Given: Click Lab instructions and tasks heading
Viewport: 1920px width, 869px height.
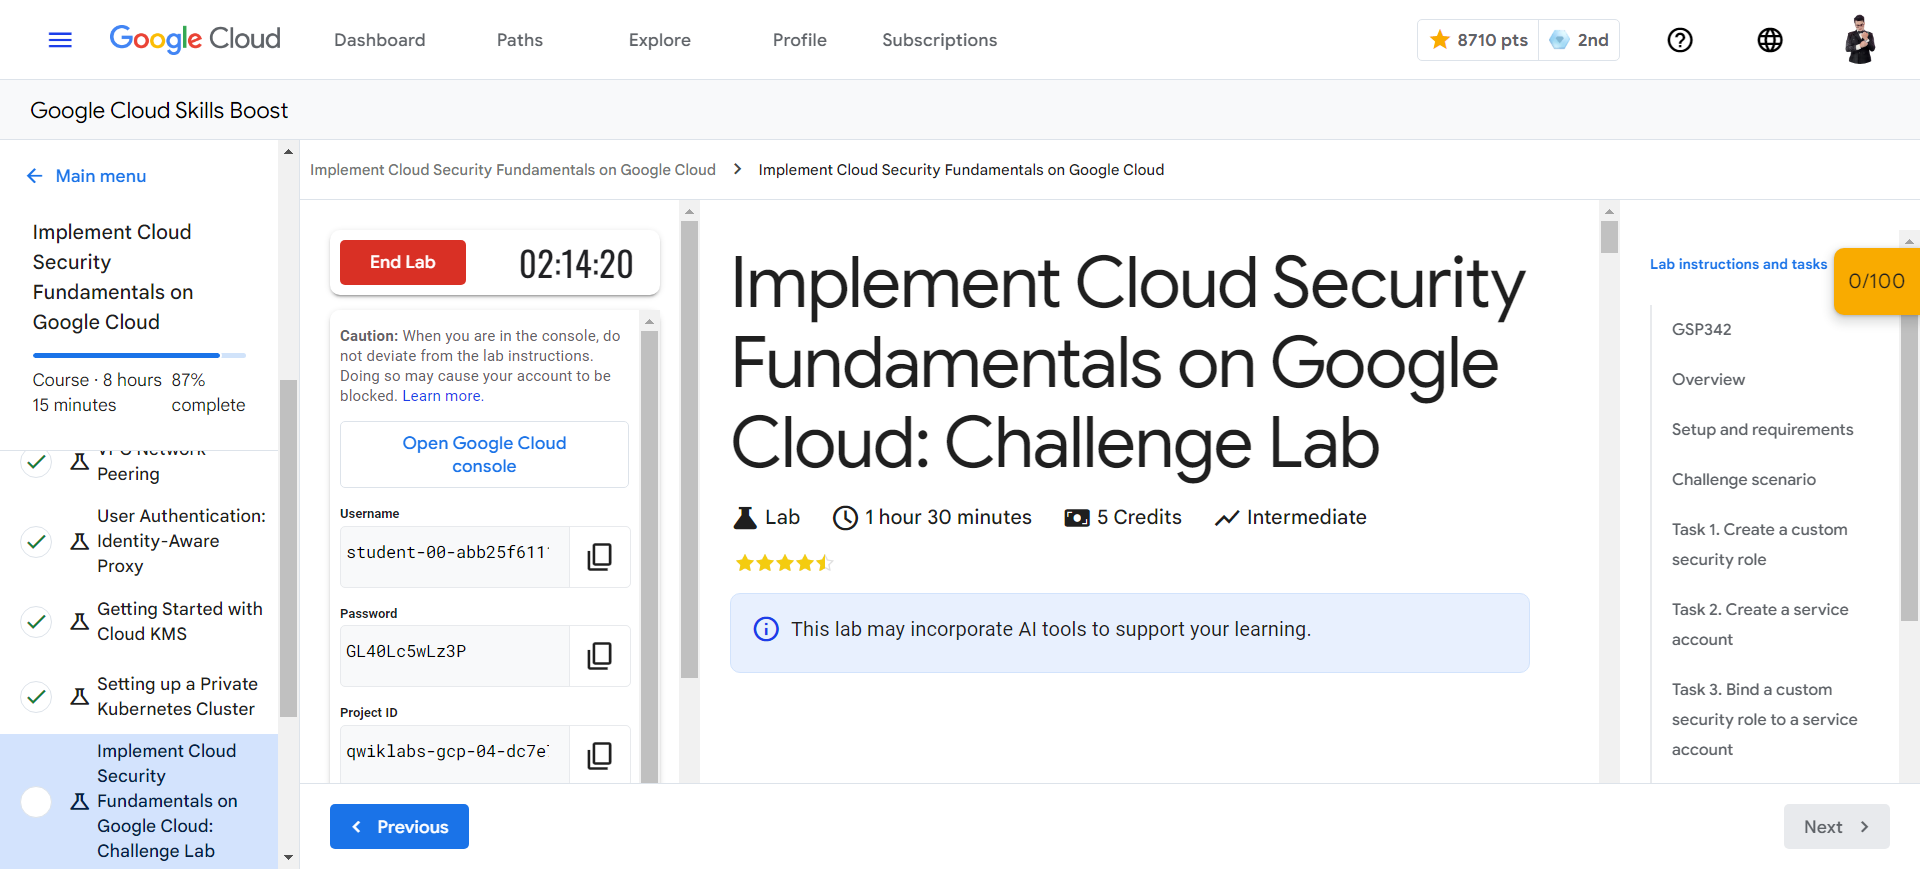Looking at the screenshot, I should [x=1738, y=264].
